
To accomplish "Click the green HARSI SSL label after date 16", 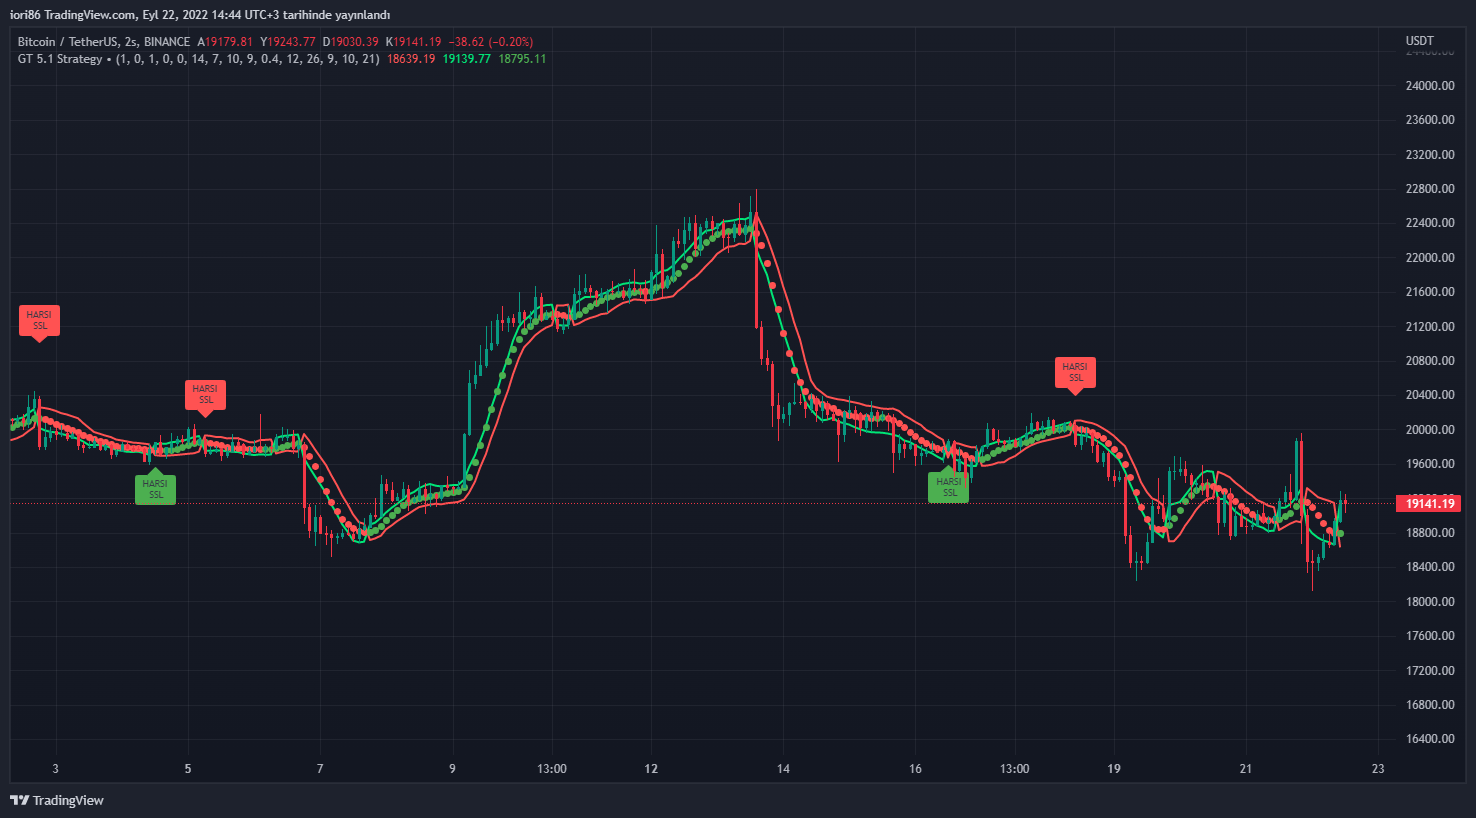I will [x=949, y=485].
